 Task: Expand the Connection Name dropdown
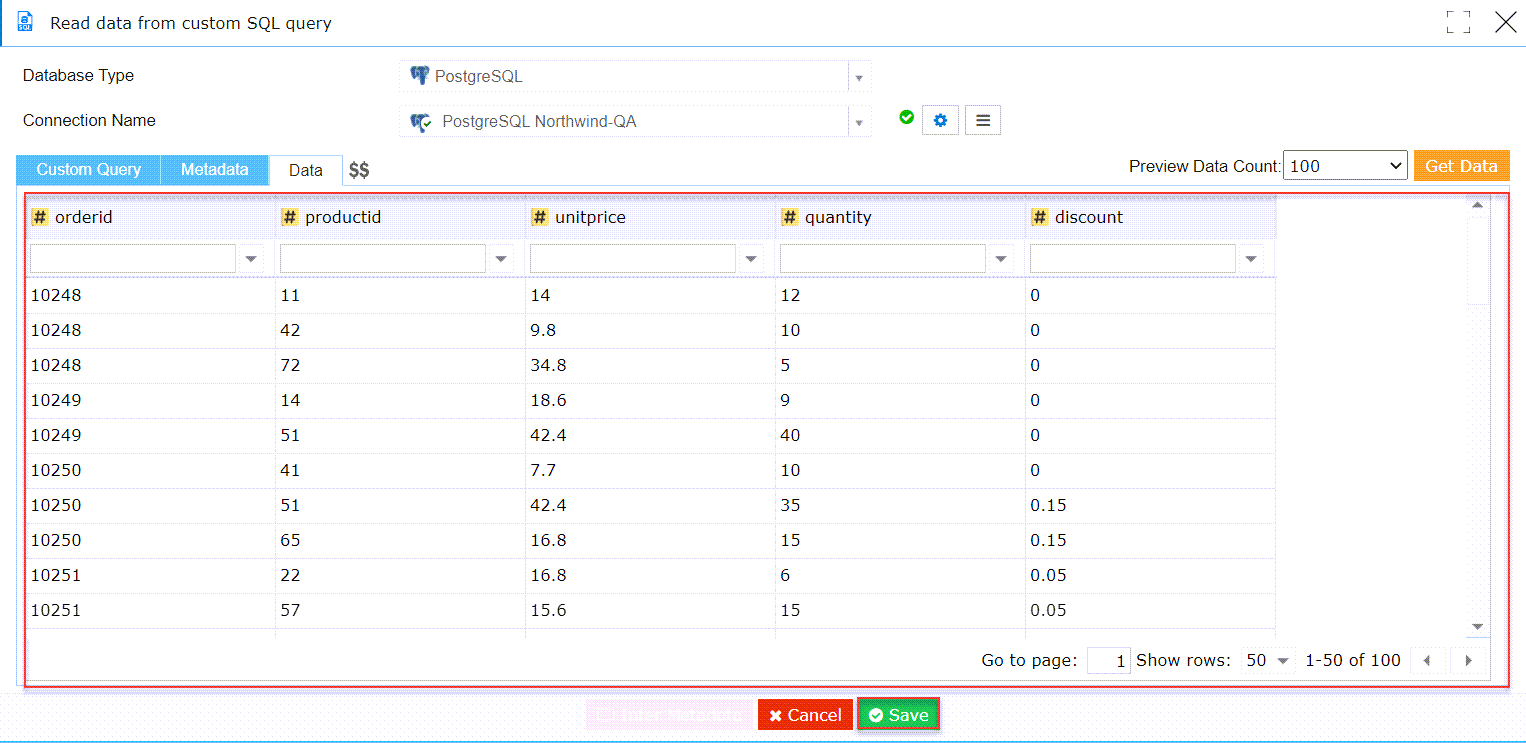859,123
